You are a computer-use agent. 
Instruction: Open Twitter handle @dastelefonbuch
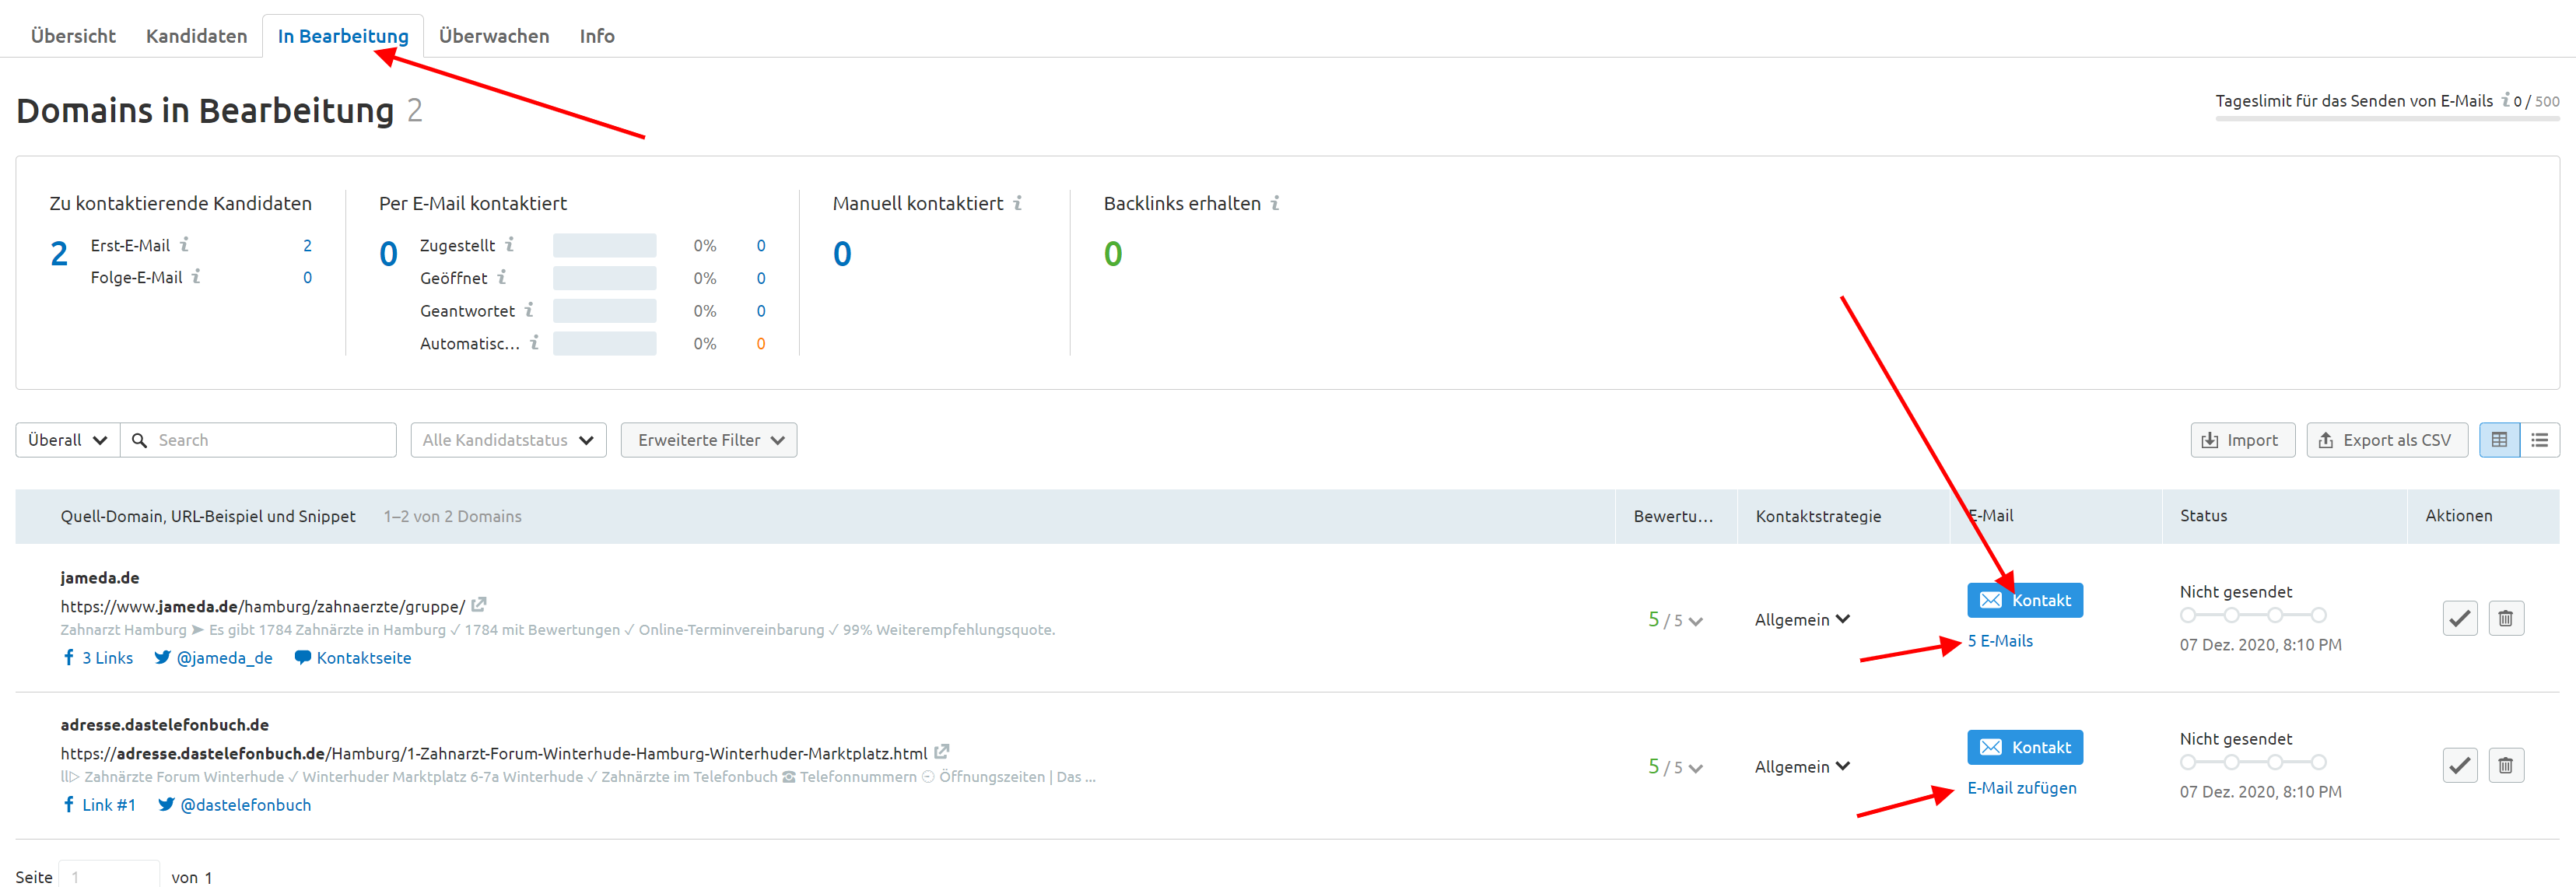[x=234, y=804]
